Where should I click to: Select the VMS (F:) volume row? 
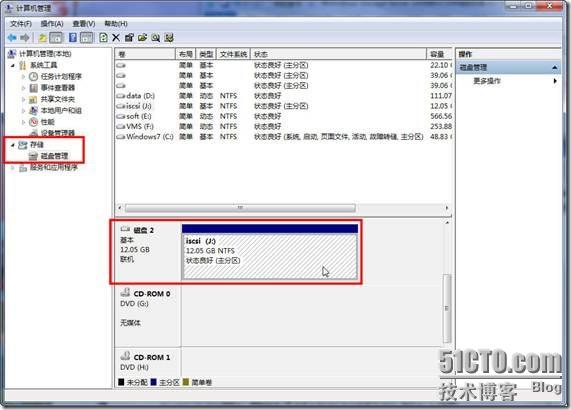[284, 126]
